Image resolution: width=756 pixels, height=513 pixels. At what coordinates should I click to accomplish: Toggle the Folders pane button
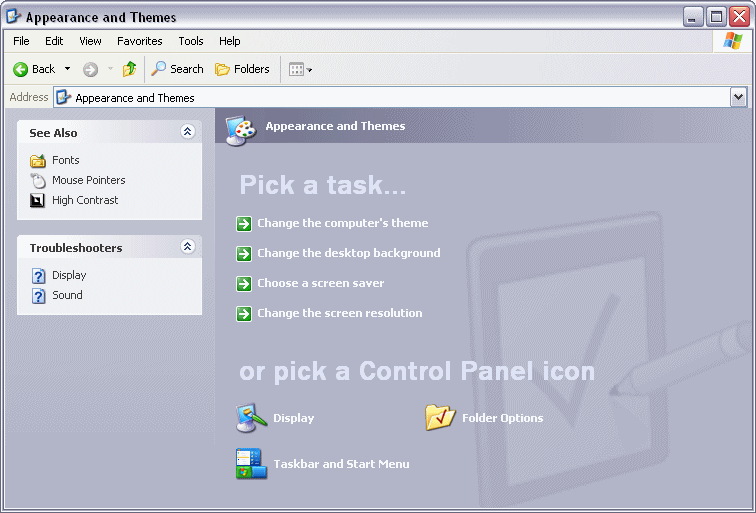tap(242, 69)
